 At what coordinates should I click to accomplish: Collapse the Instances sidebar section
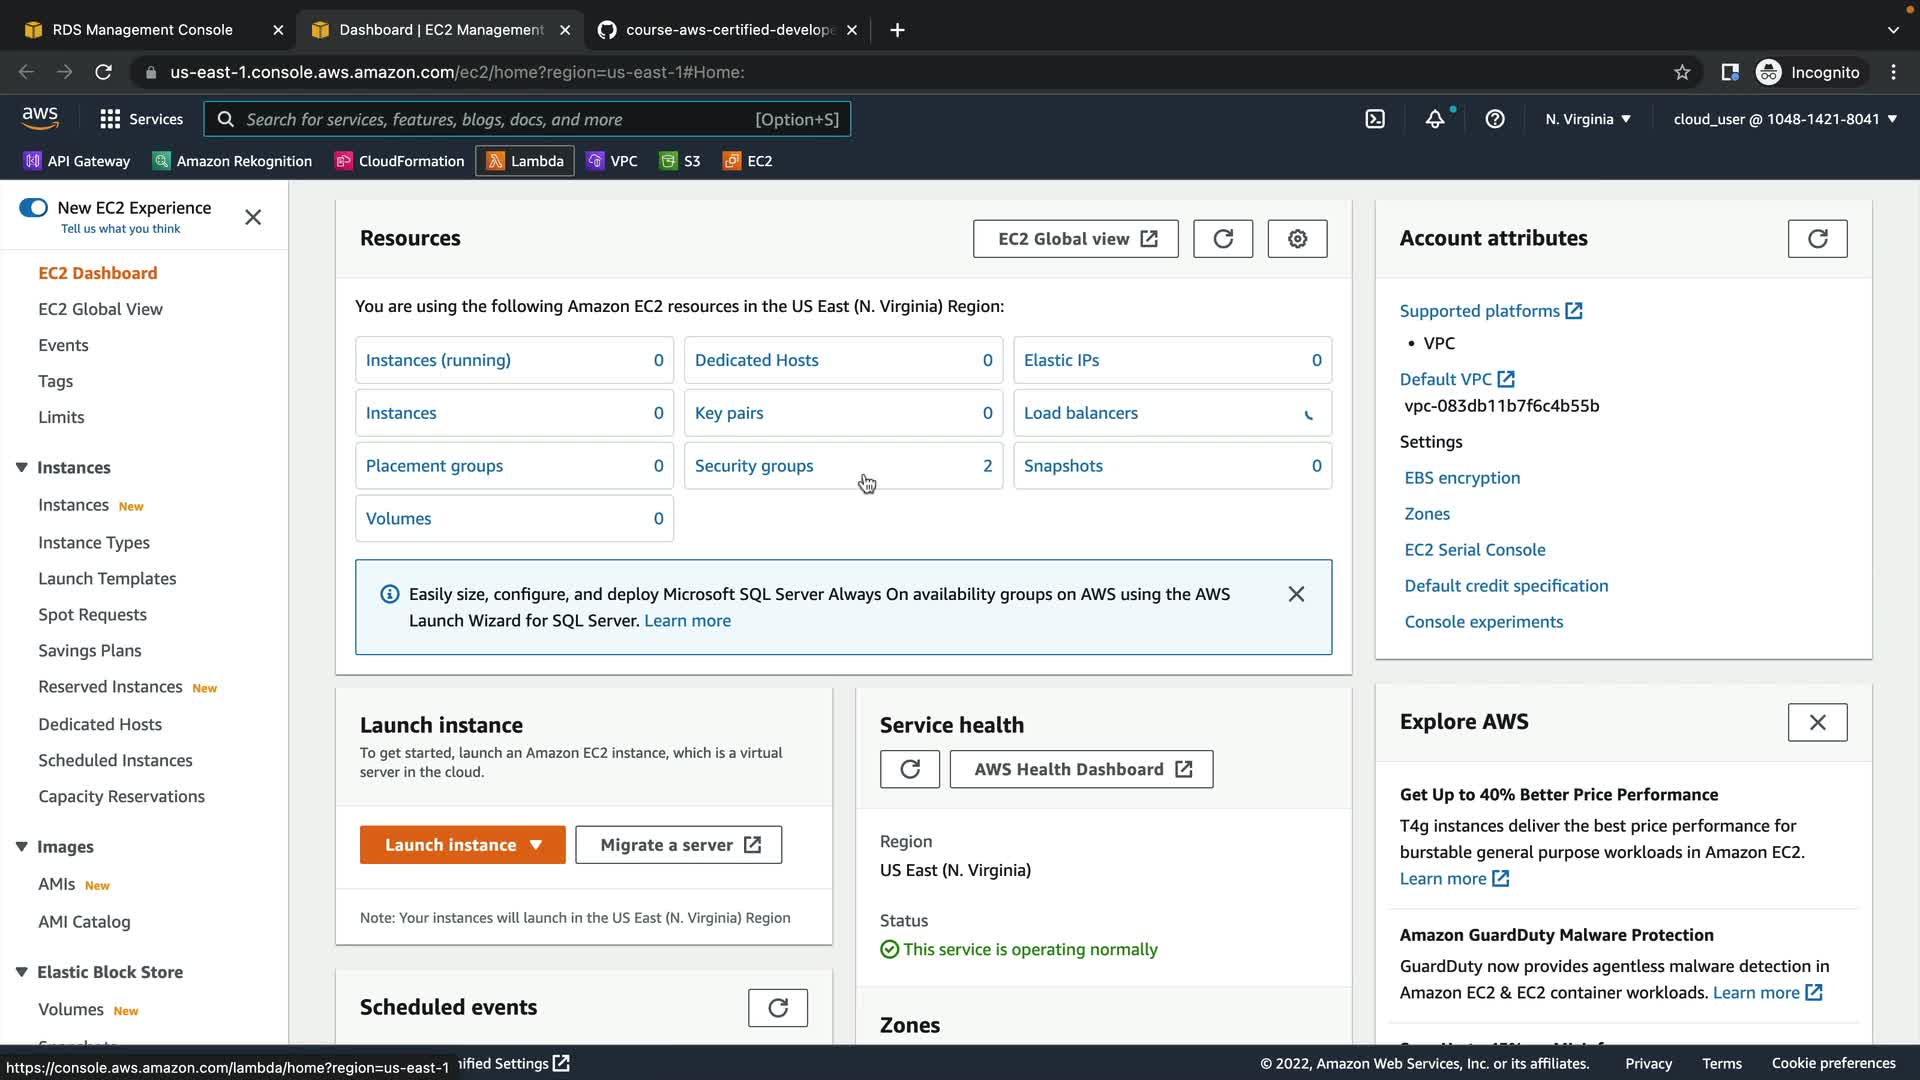[x=22, y=468]
